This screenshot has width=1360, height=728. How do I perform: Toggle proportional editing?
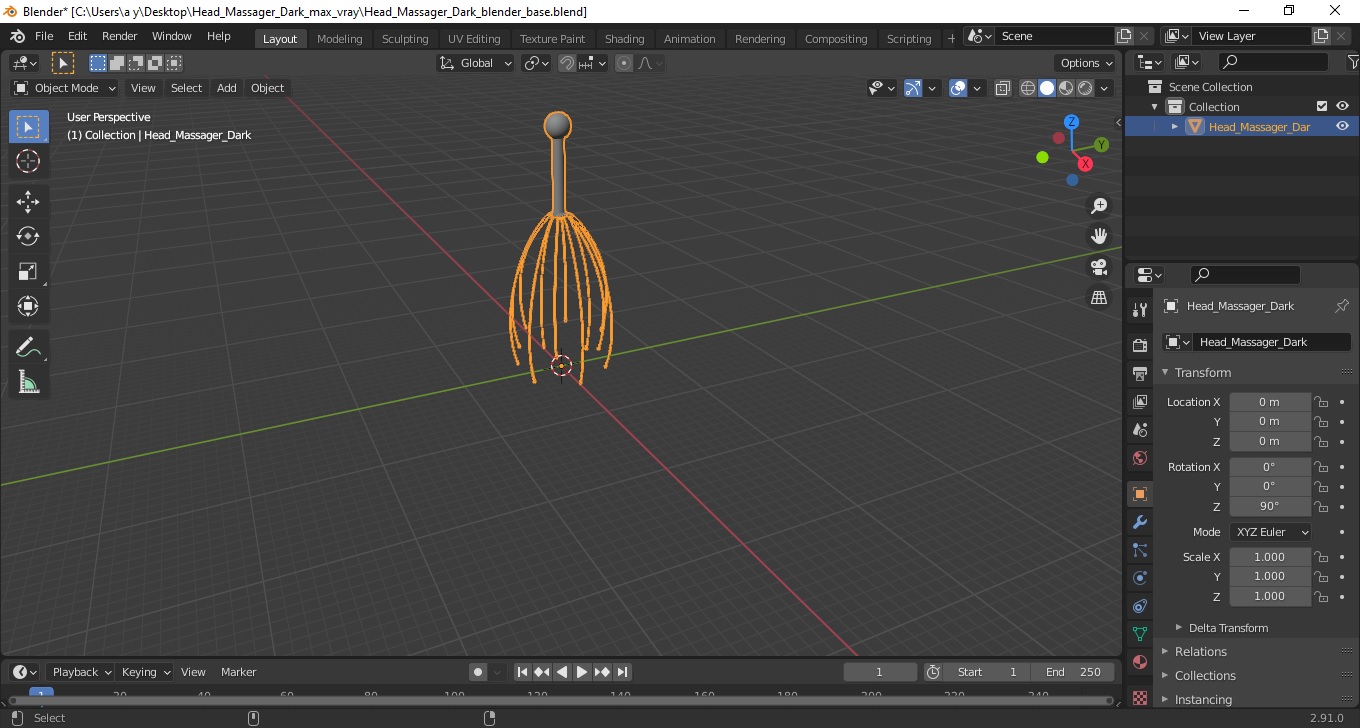[624, 63]
